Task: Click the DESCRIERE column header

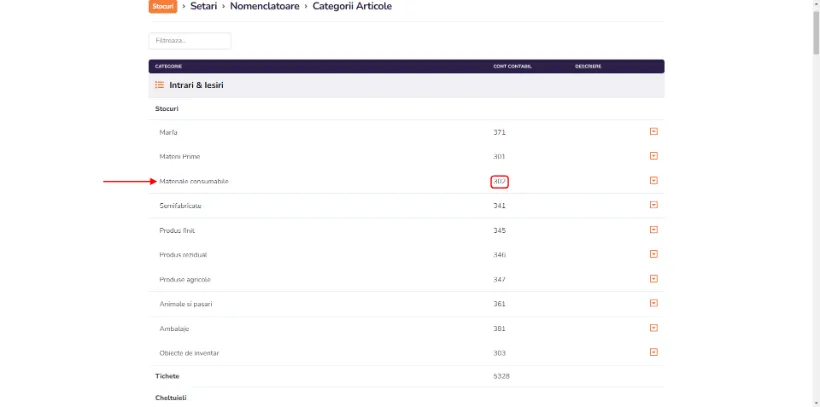Action: [x=588, y=66]
